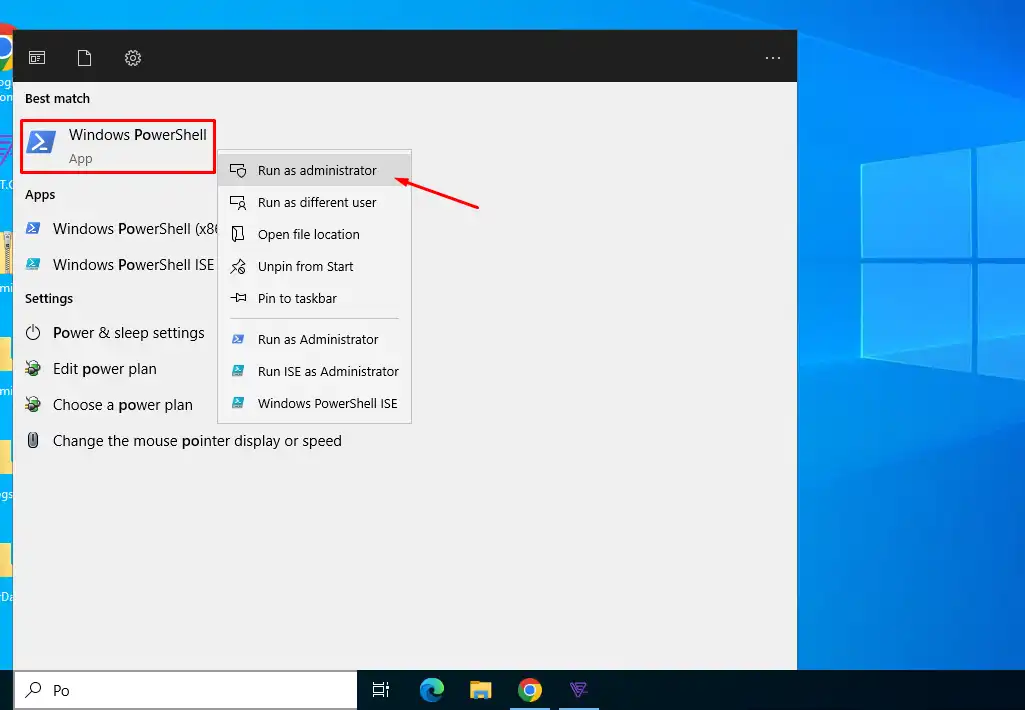
Task: Open the Apps filter icon in search header
Action: (37, 58)
